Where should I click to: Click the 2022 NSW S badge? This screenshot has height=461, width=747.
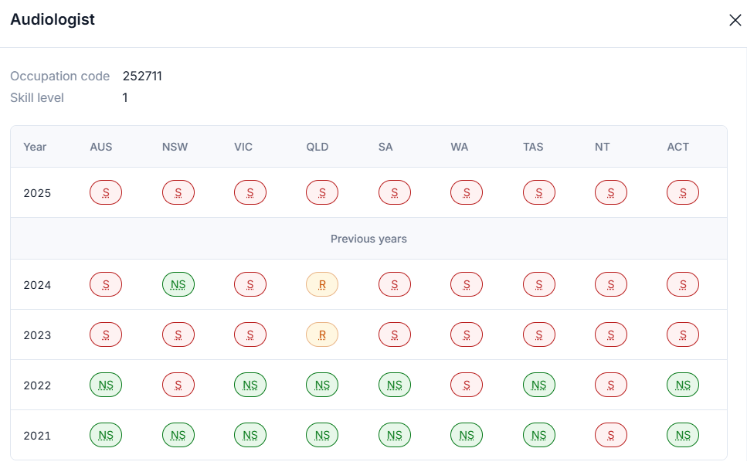[x=178, y=385]
